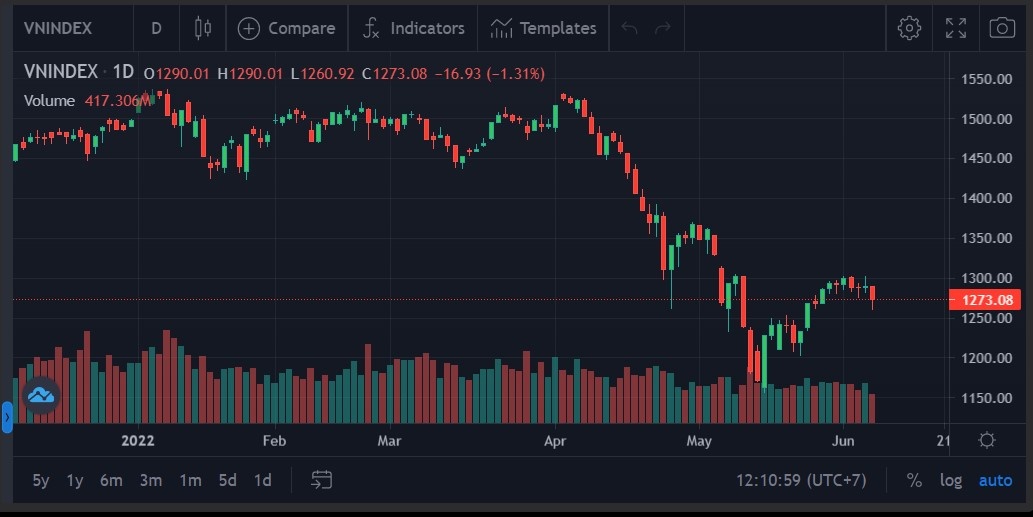The width and height of the screenshot is (1033, 517).
Task: Click the Apr label on time axis
Action: [x=555, y=441]
